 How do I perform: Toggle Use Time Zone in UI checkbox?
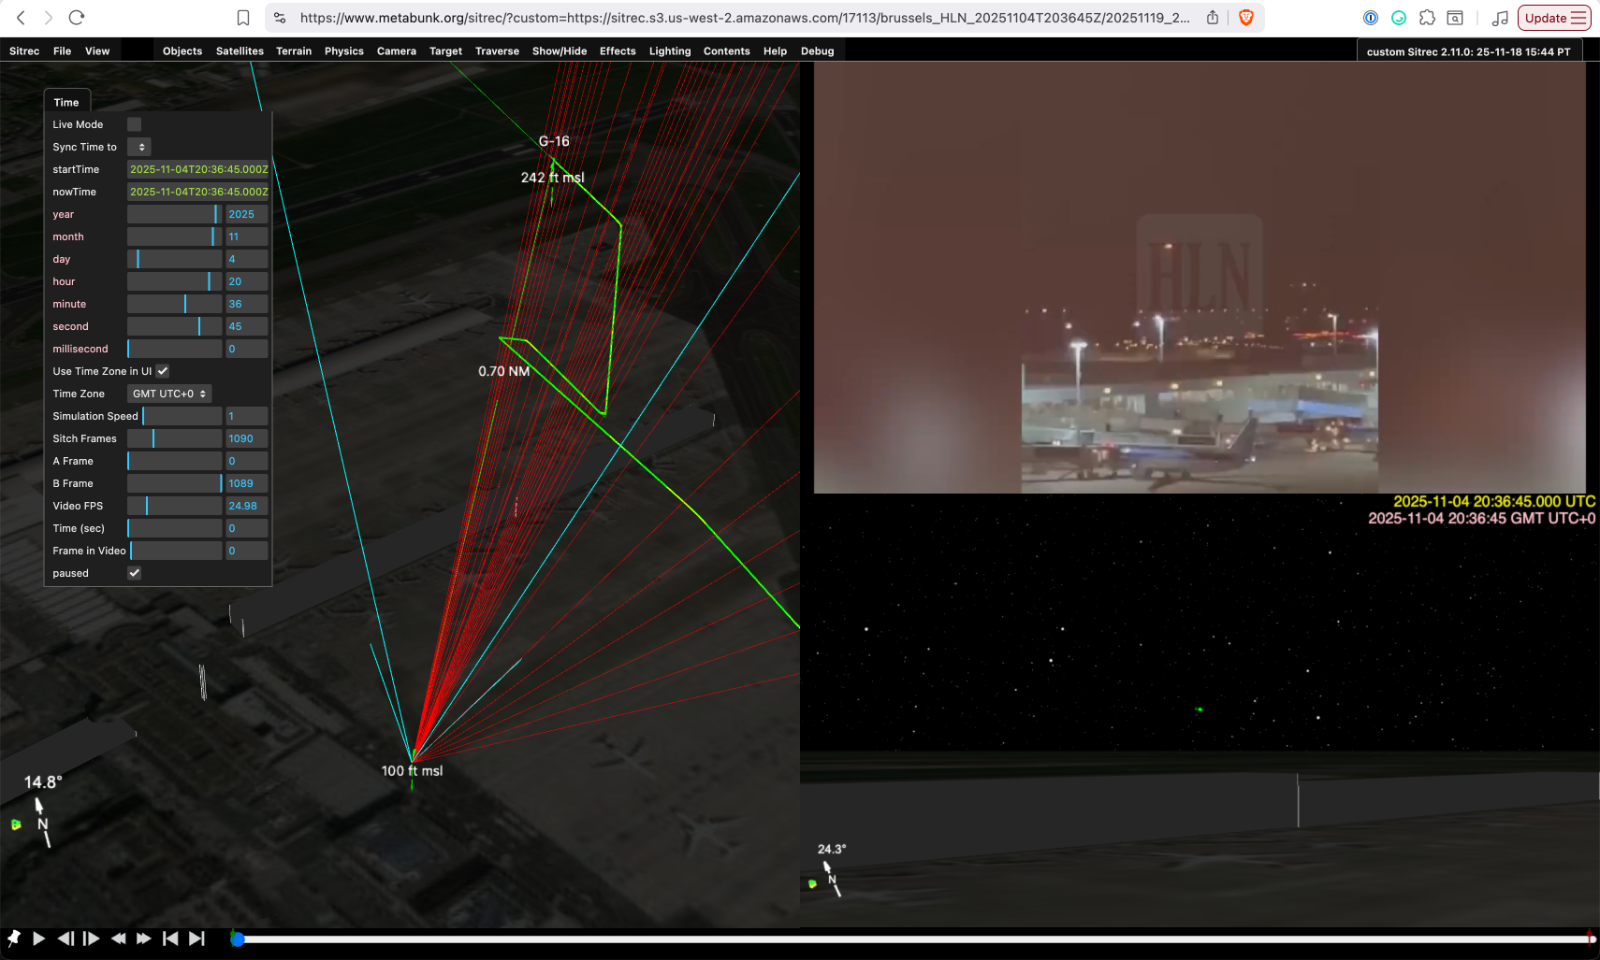[x=162, y=371]
